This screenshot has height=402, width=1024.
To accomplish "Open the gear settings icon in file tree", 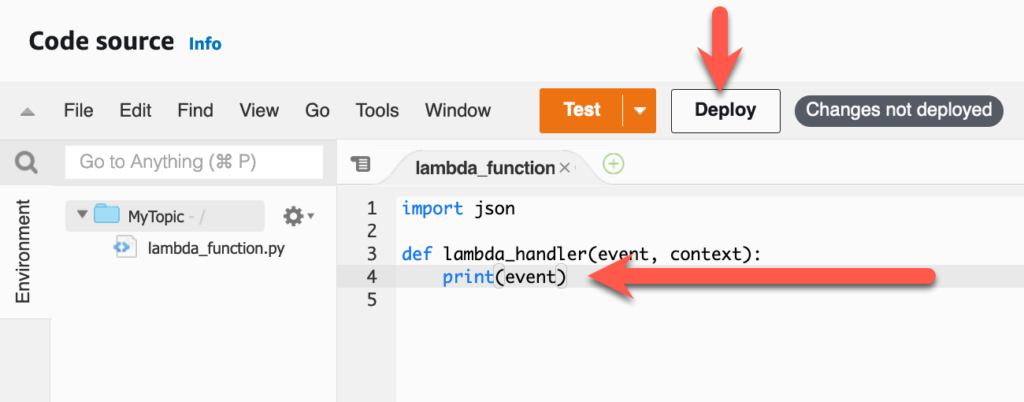I will pyautogui.click(x=294, y=216).
